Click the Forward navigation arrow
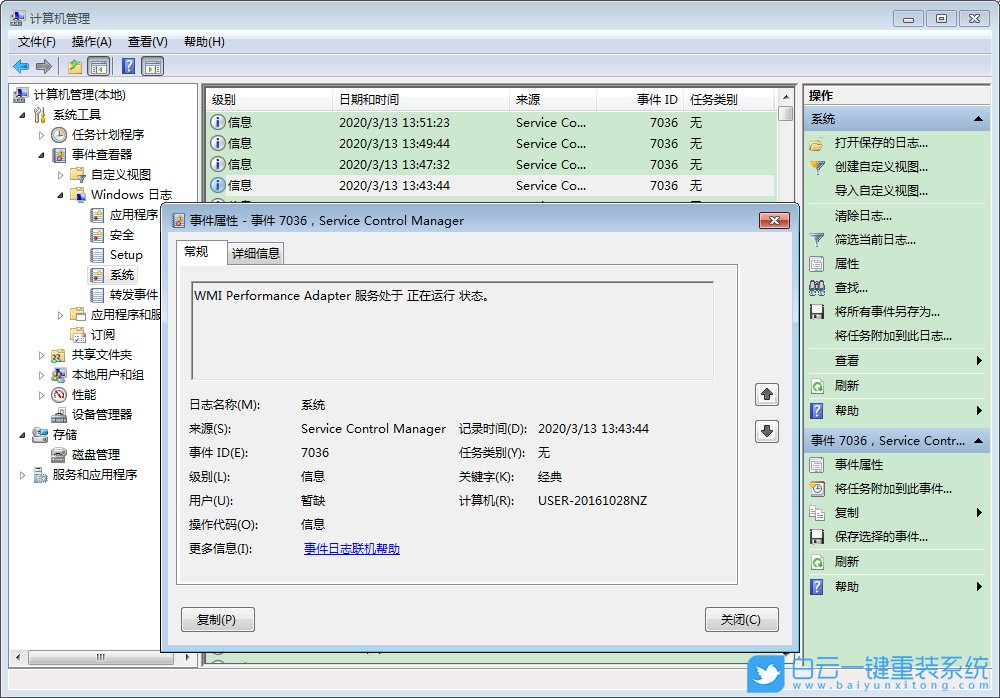Viewport: 1000px width, 698px height. tap(43, 66)
